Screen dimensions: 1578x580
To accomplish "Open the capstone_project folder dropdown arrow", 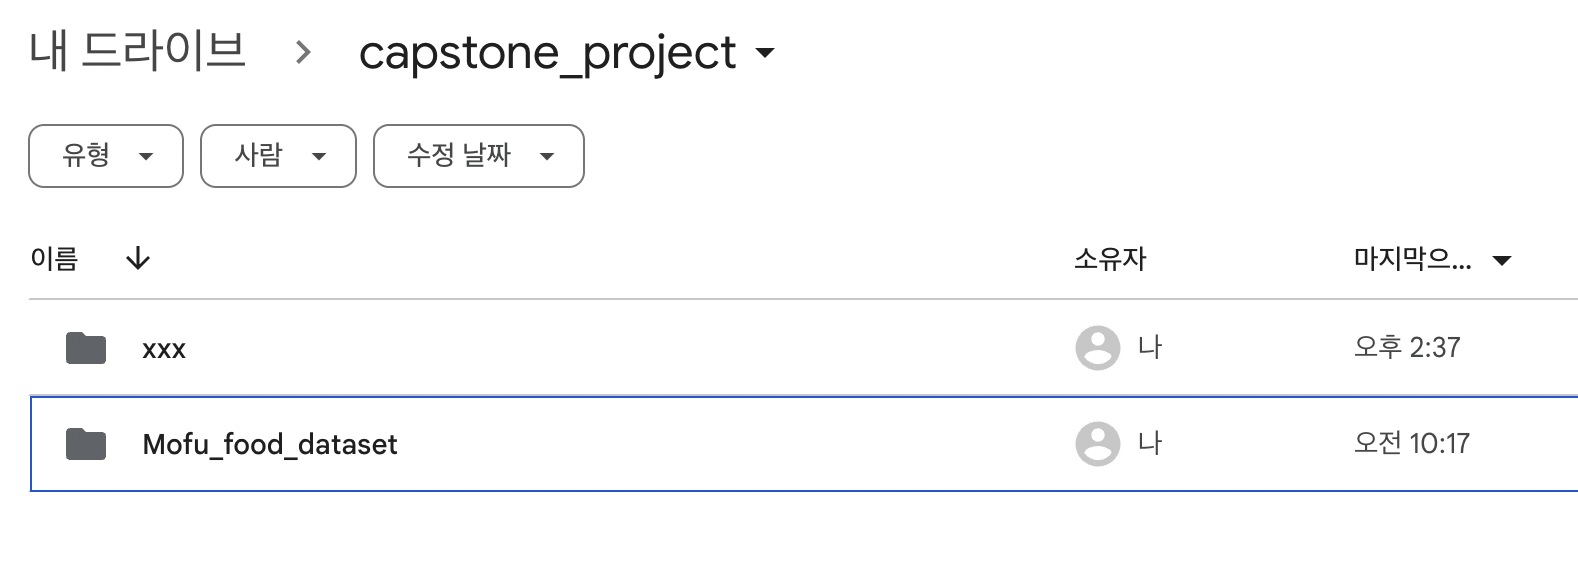I will coord(765,53).
